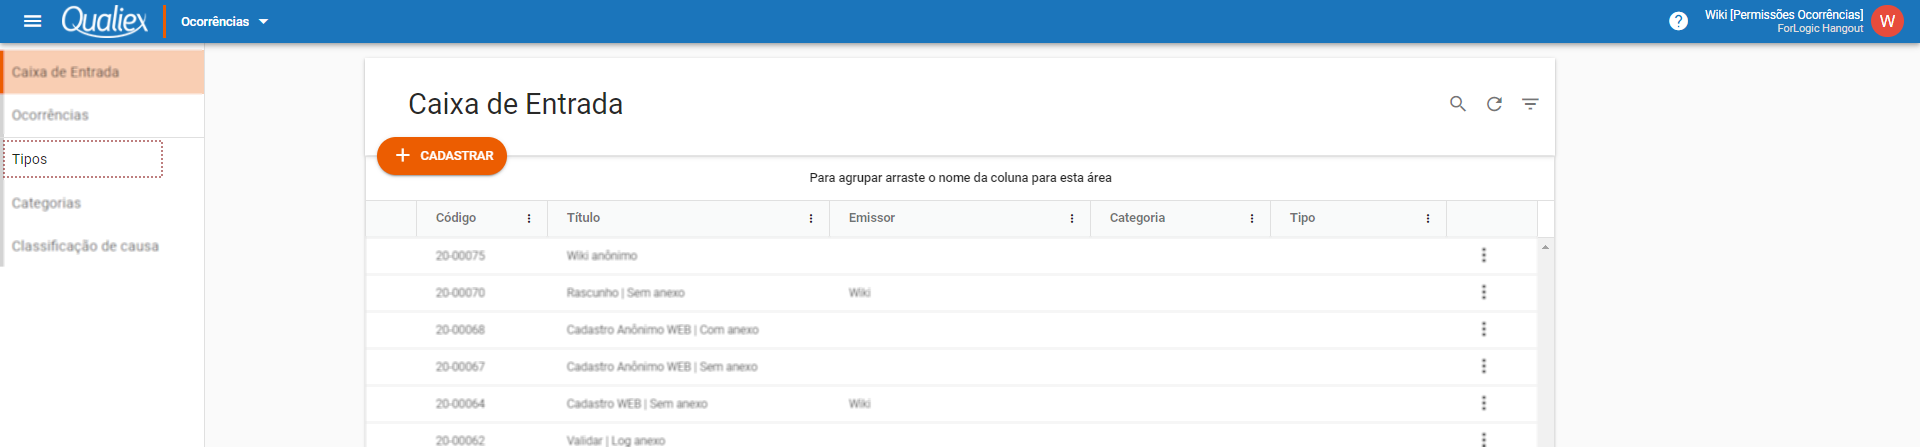Open 'Cadastro Anônimo WEB | Sem anexo' entry
1920x447 pixels.
(662, 367)
